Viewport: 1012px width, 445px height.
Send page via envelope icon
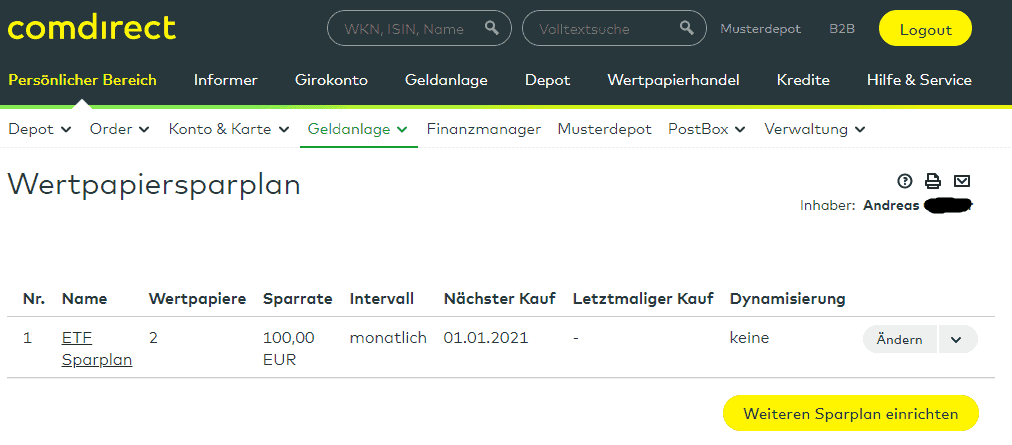point(962,181)
